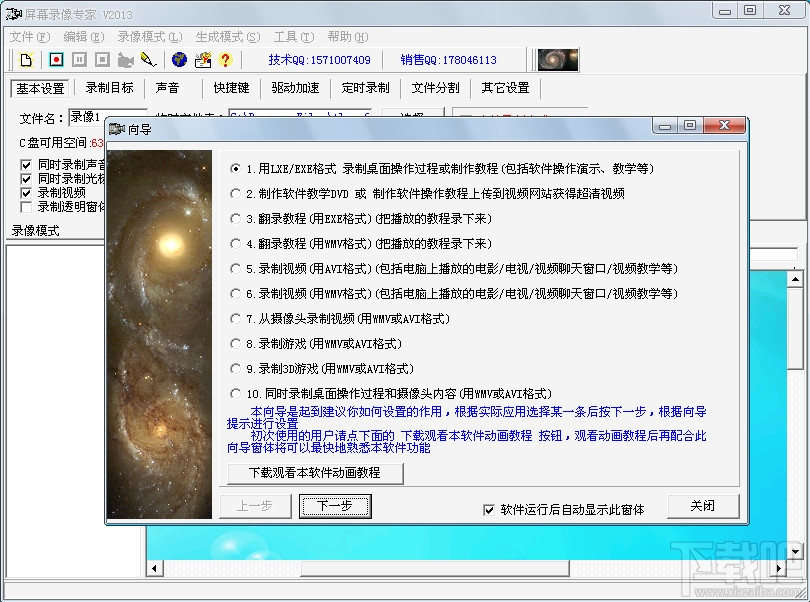Open help via the question mark icon
The width and height of the screenshot is (810, 602).
224,60
